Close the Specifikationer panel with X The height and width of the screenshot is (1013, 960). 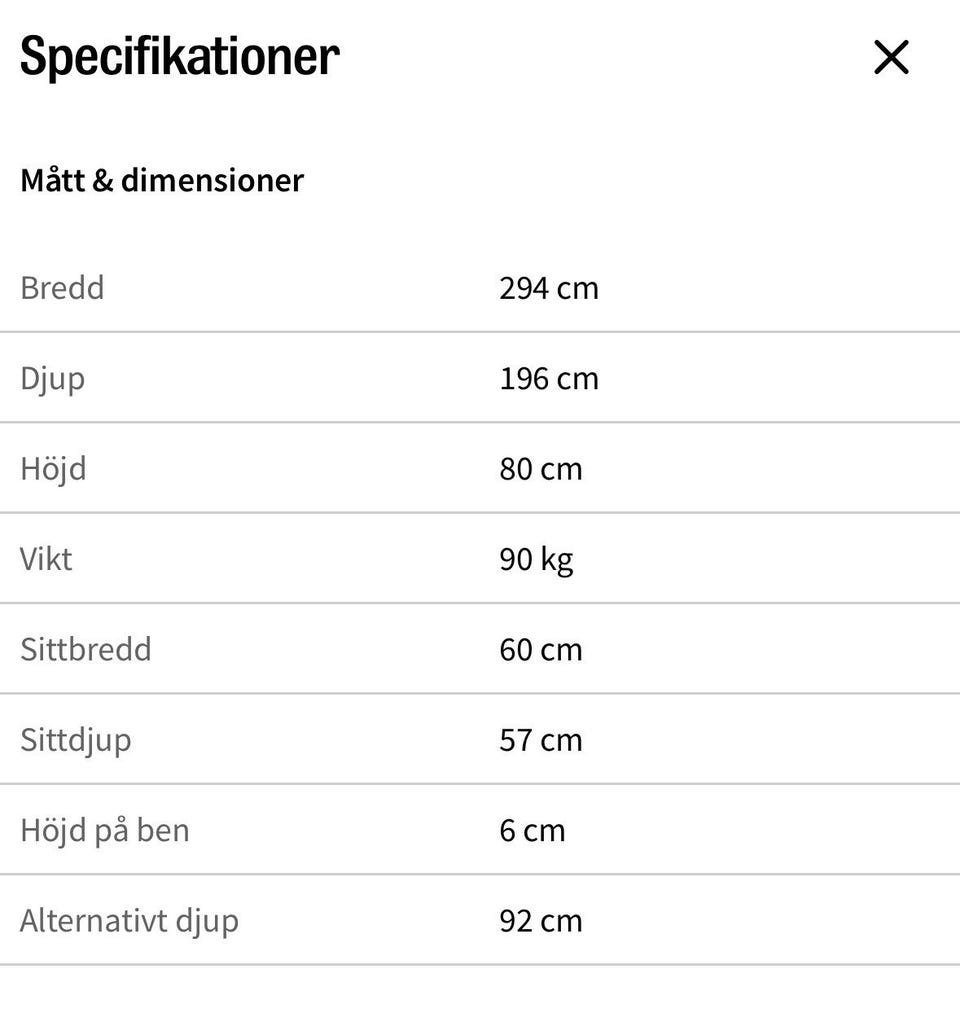pos(890,58)
